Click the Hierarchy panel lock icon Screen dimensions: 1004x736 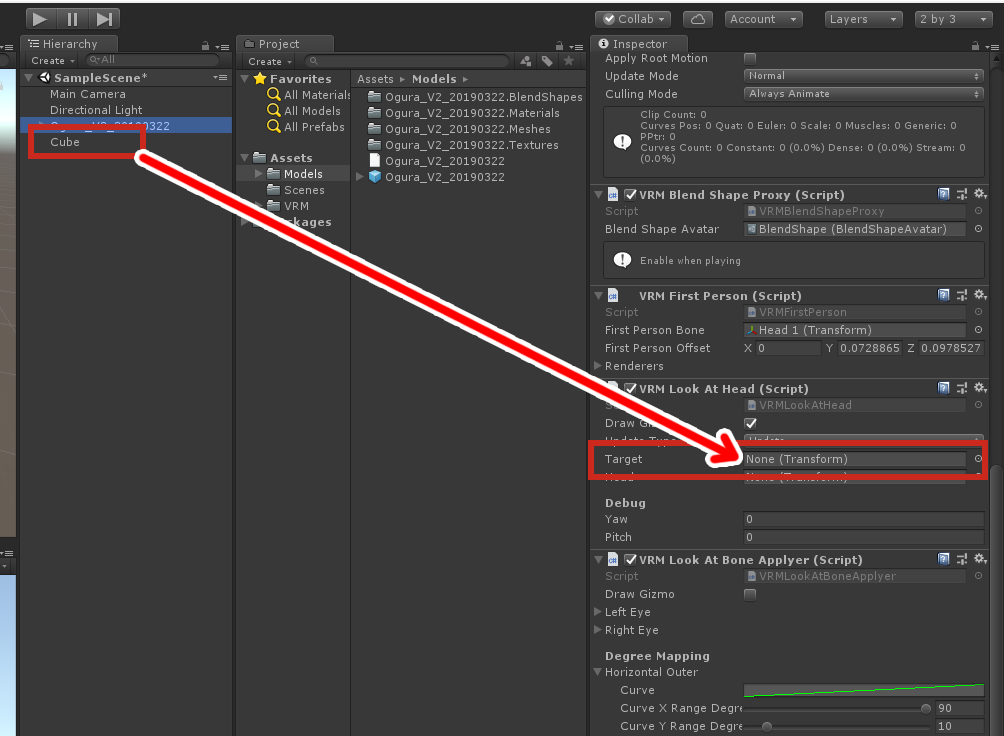[206, 46]
